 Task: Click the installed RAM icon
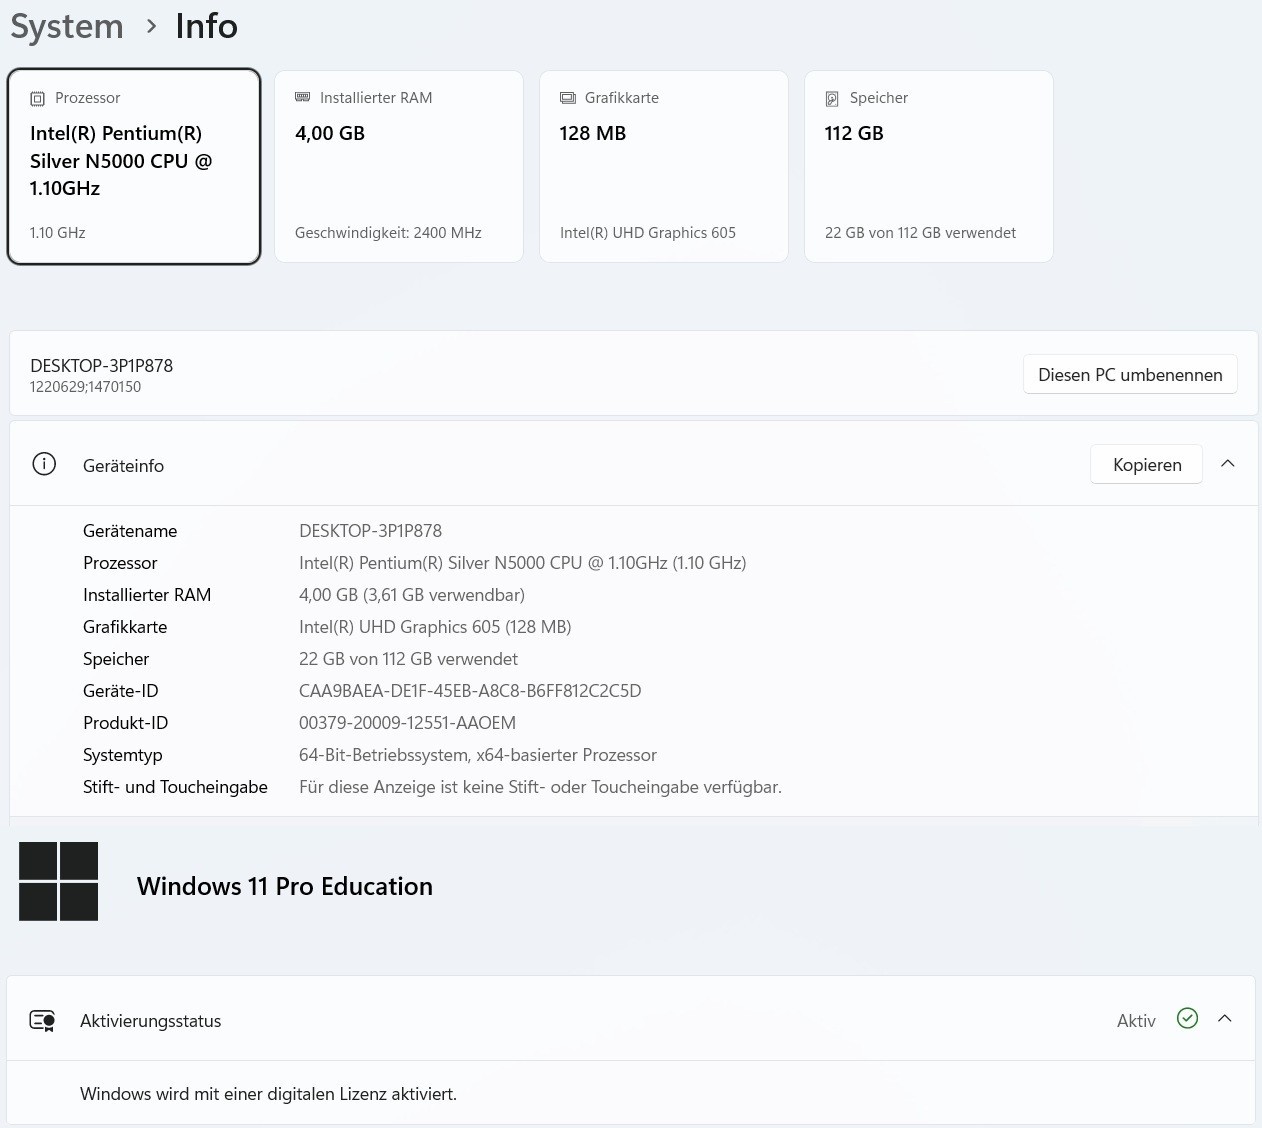tap(302, 97)
